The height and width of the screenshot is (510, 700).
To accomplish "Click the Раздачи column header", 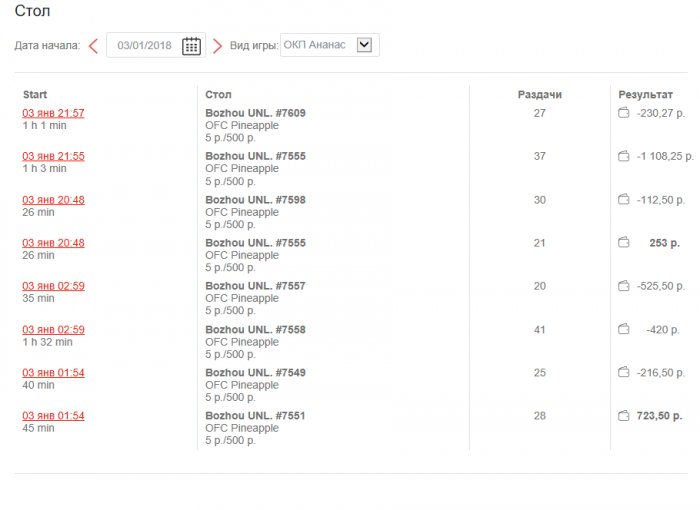I will pos(540,95).
